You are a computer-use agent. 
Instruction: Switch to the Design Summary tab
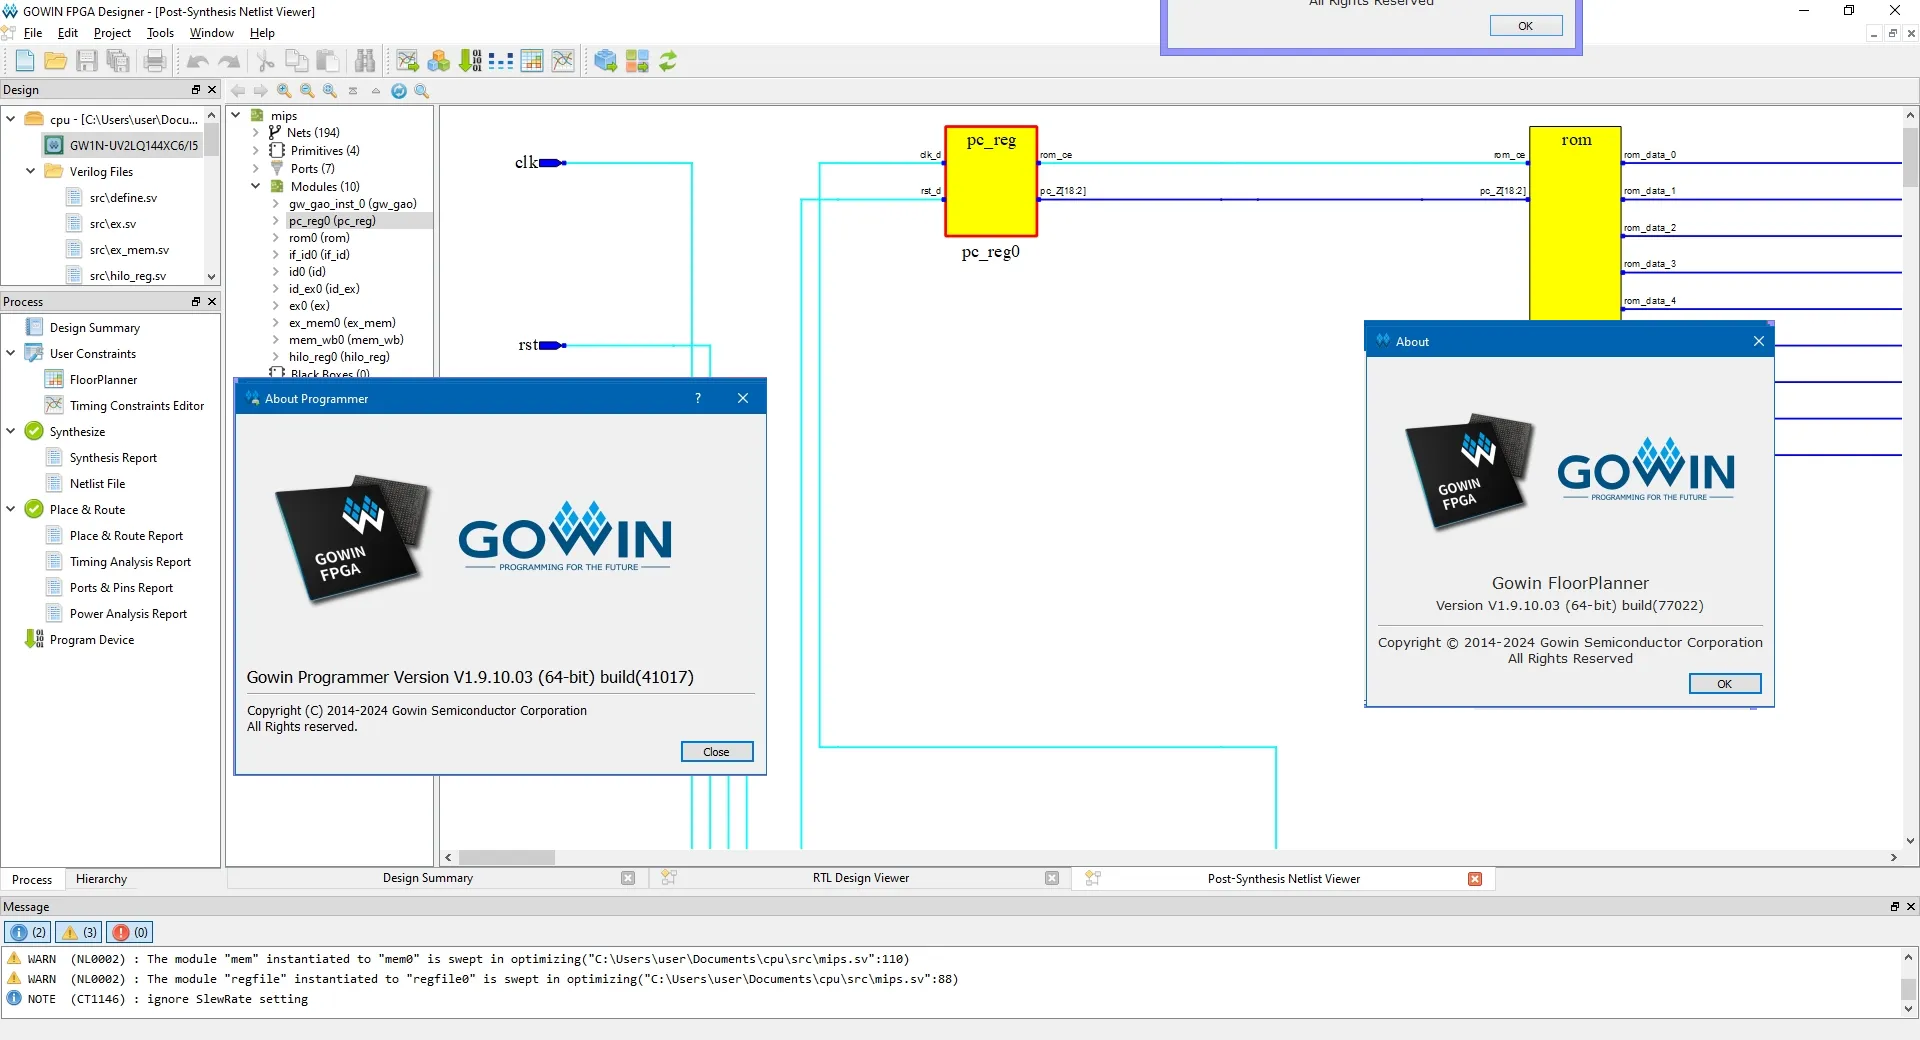[x=428, y=878]
